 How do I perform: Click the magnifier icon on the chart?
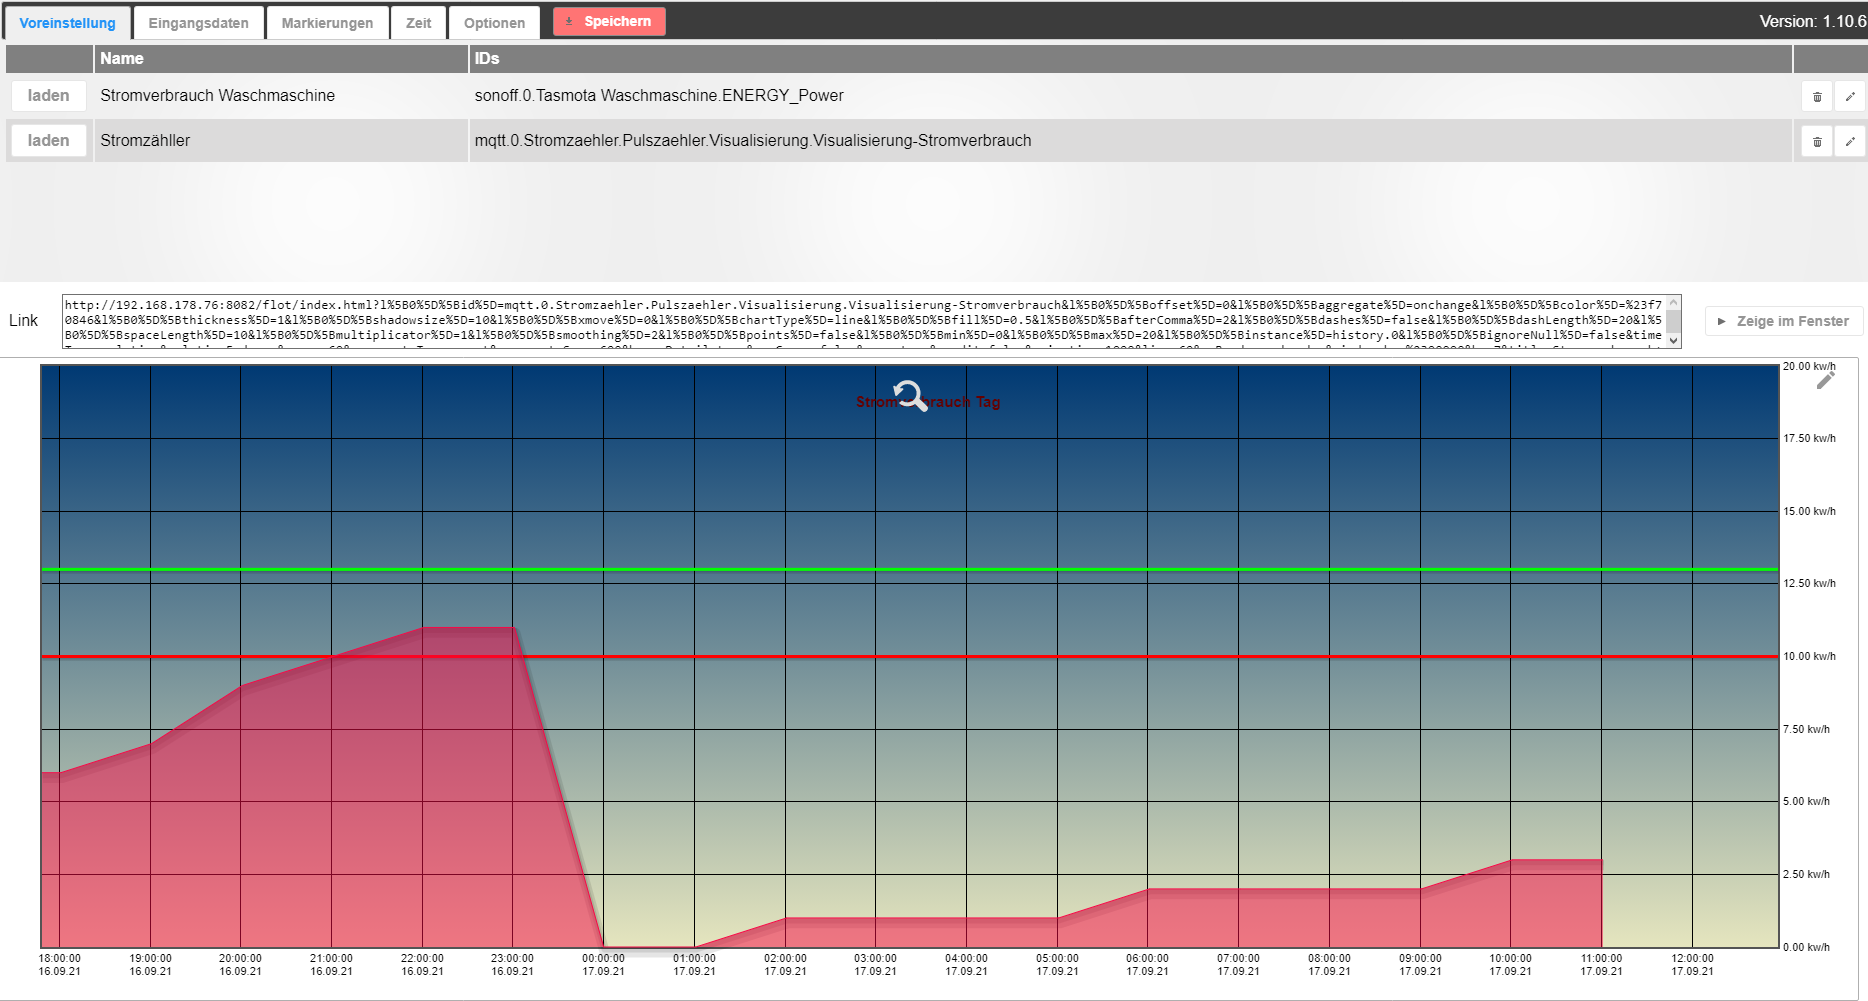(x=908, y=395)
